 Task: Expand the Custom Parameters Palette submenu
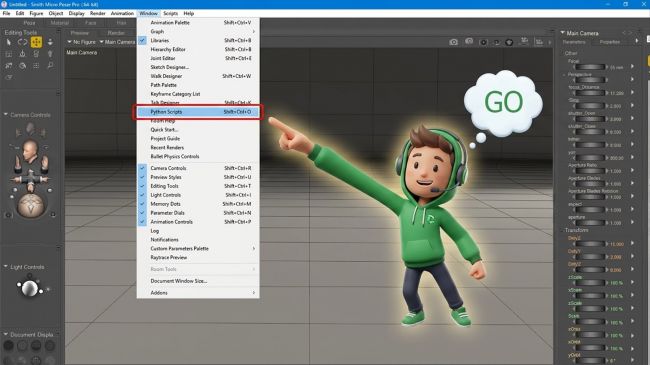pos(198,248)
